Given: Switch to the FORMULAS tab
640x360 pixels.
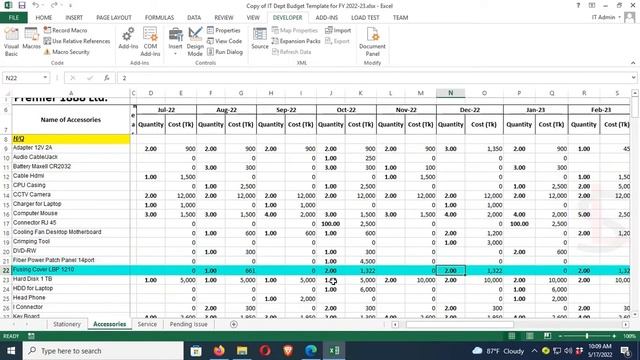Looking at the screenshot, I should pyautogui.click(x=159, y=18).
